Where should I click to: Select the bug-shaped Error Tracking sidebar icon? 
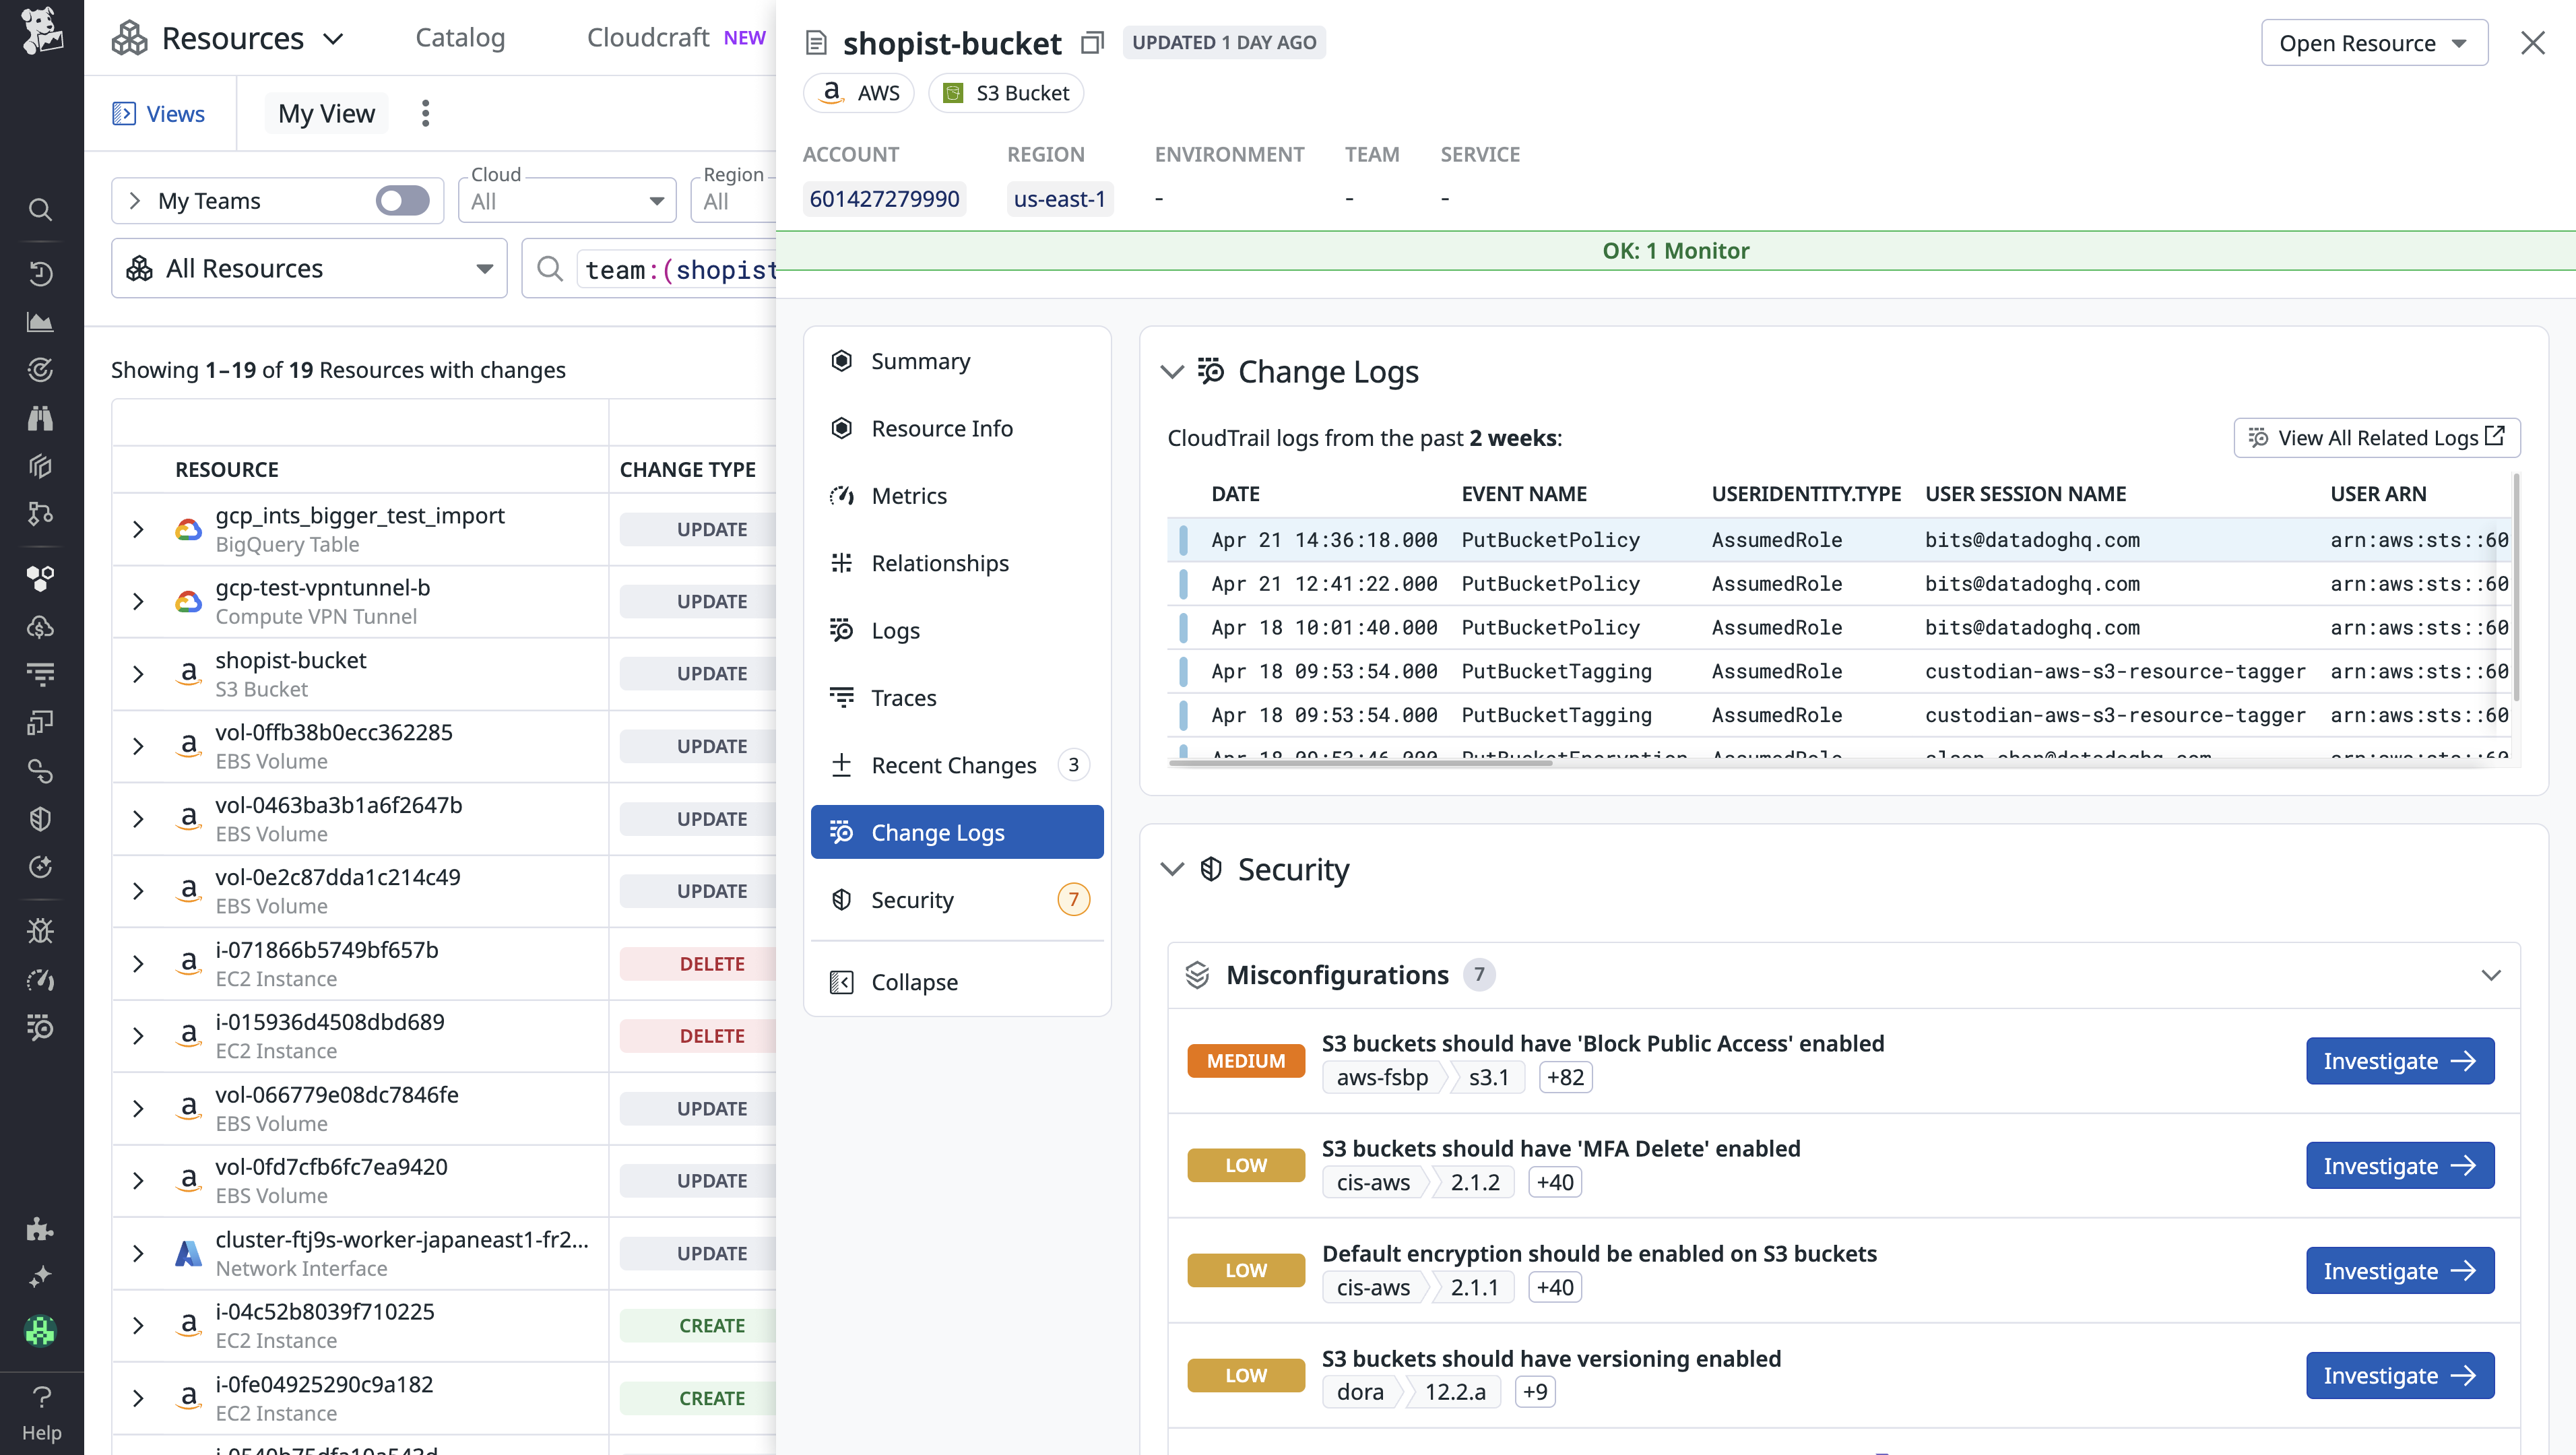coord(40,930)
